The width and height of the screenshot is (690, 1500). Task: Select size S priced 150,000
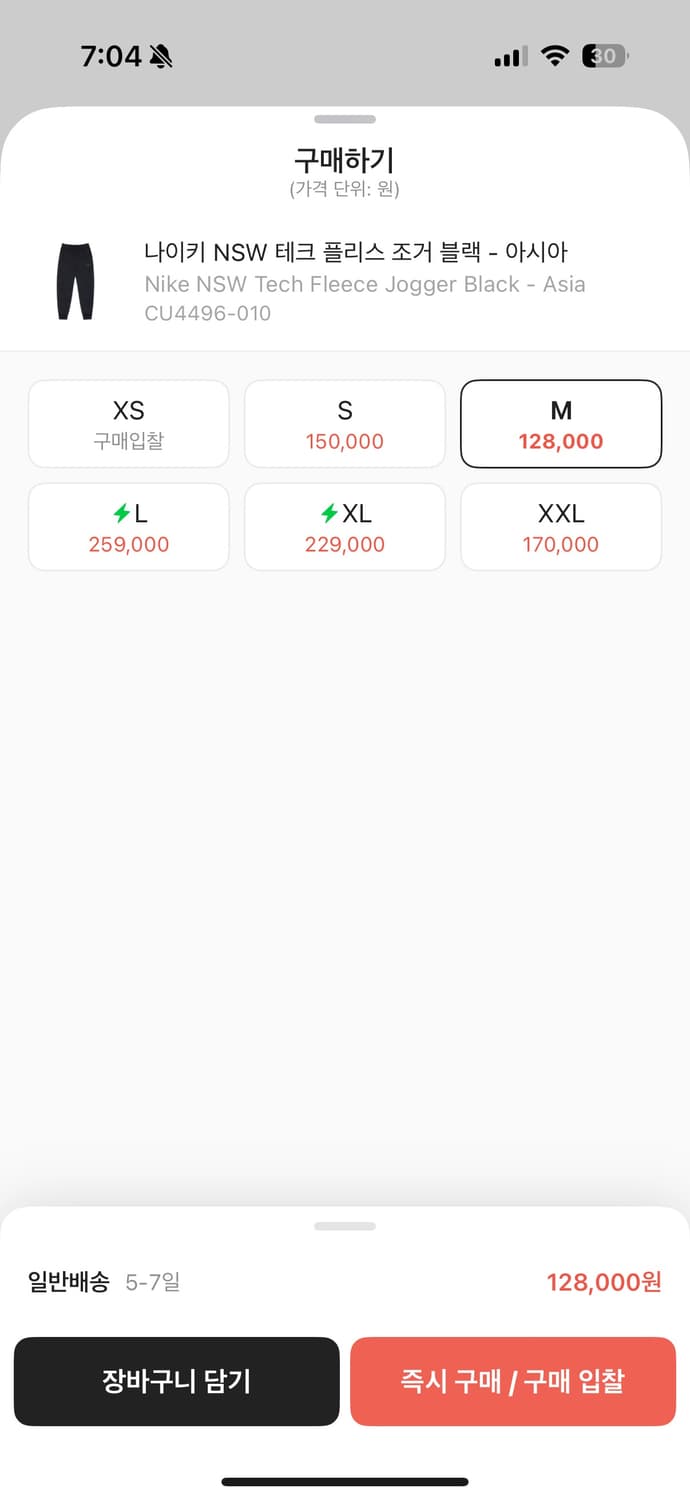pos(345,424)
